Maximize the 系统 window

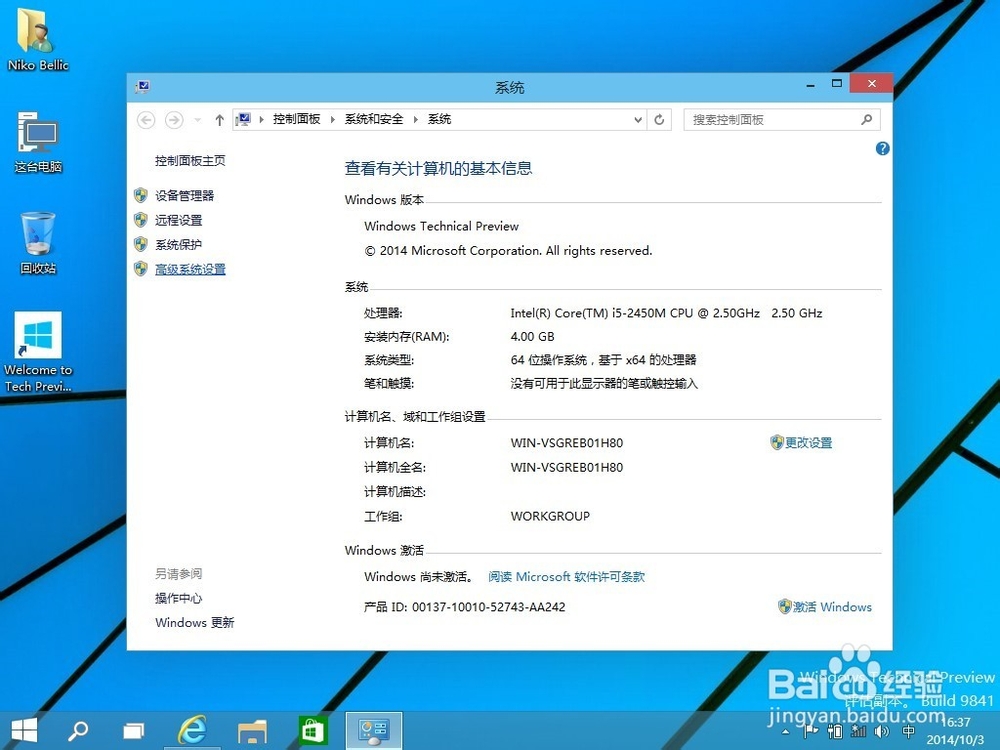[x=837, y=84]
